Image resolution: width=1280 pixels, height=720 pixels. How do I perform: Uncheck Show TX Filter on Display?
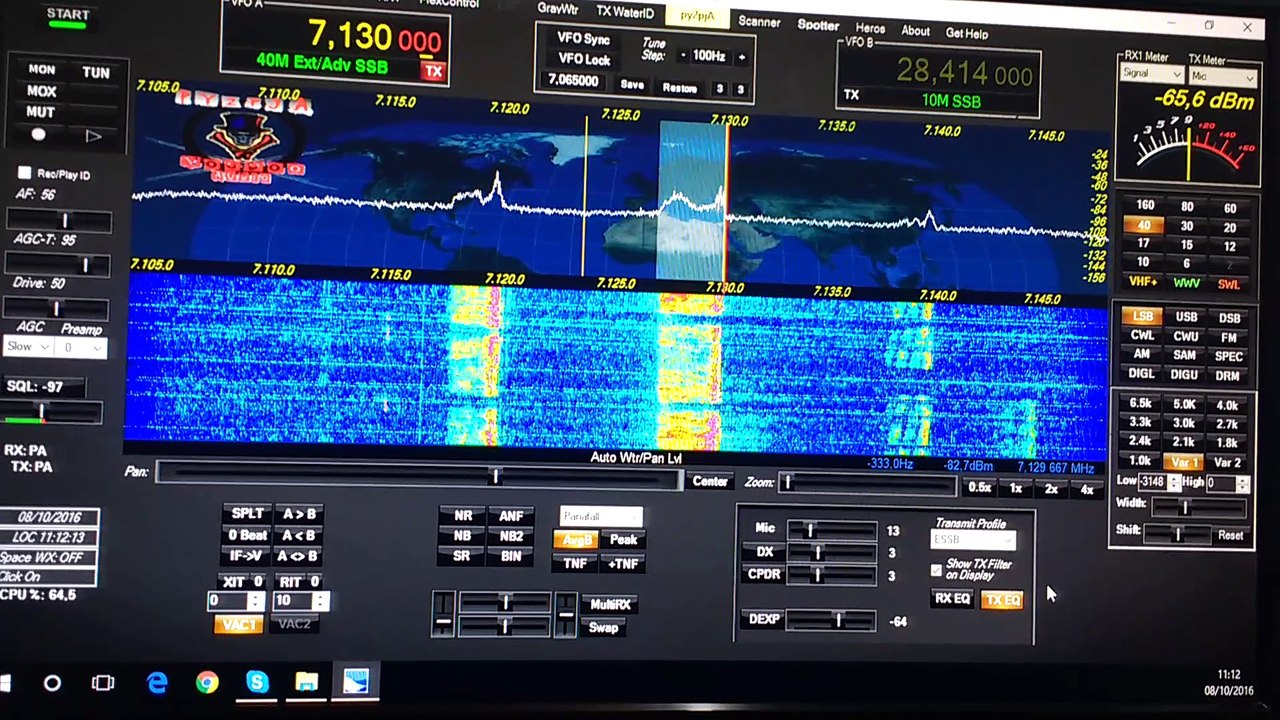click(x=936, y=570)
